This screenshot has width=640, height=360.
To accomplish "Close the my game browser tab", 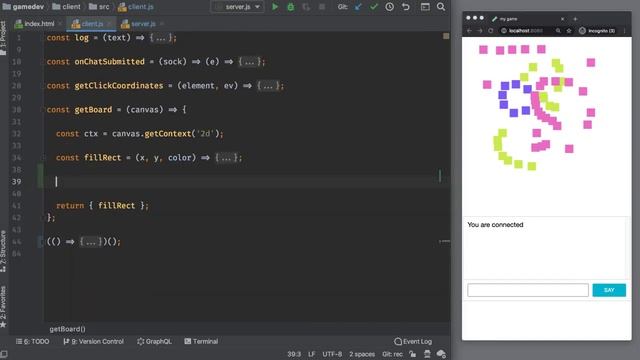I will (x=562, y=19).
